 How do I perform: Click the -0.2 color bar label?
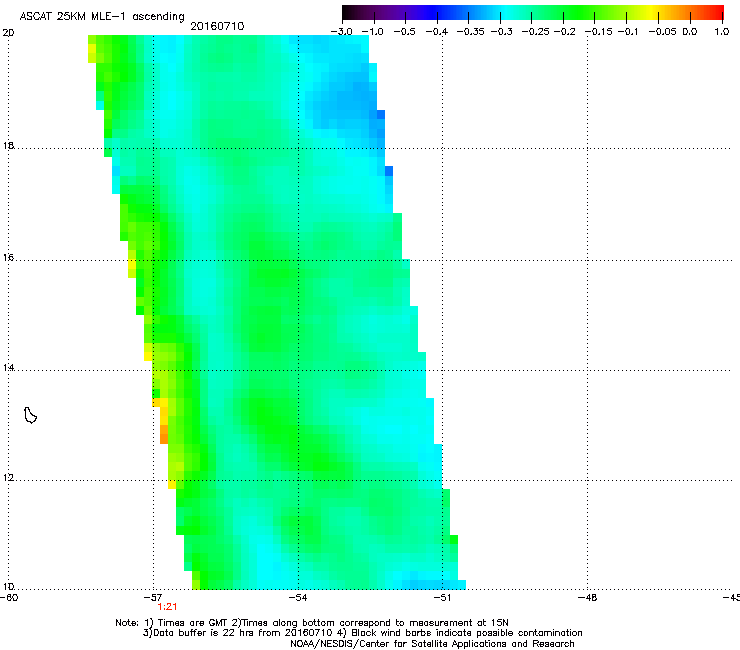tap(565, 32)
